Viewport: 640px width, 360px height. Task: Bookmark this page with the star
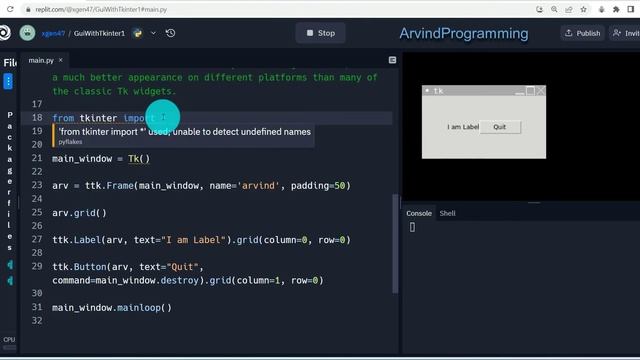click(583, 9)
